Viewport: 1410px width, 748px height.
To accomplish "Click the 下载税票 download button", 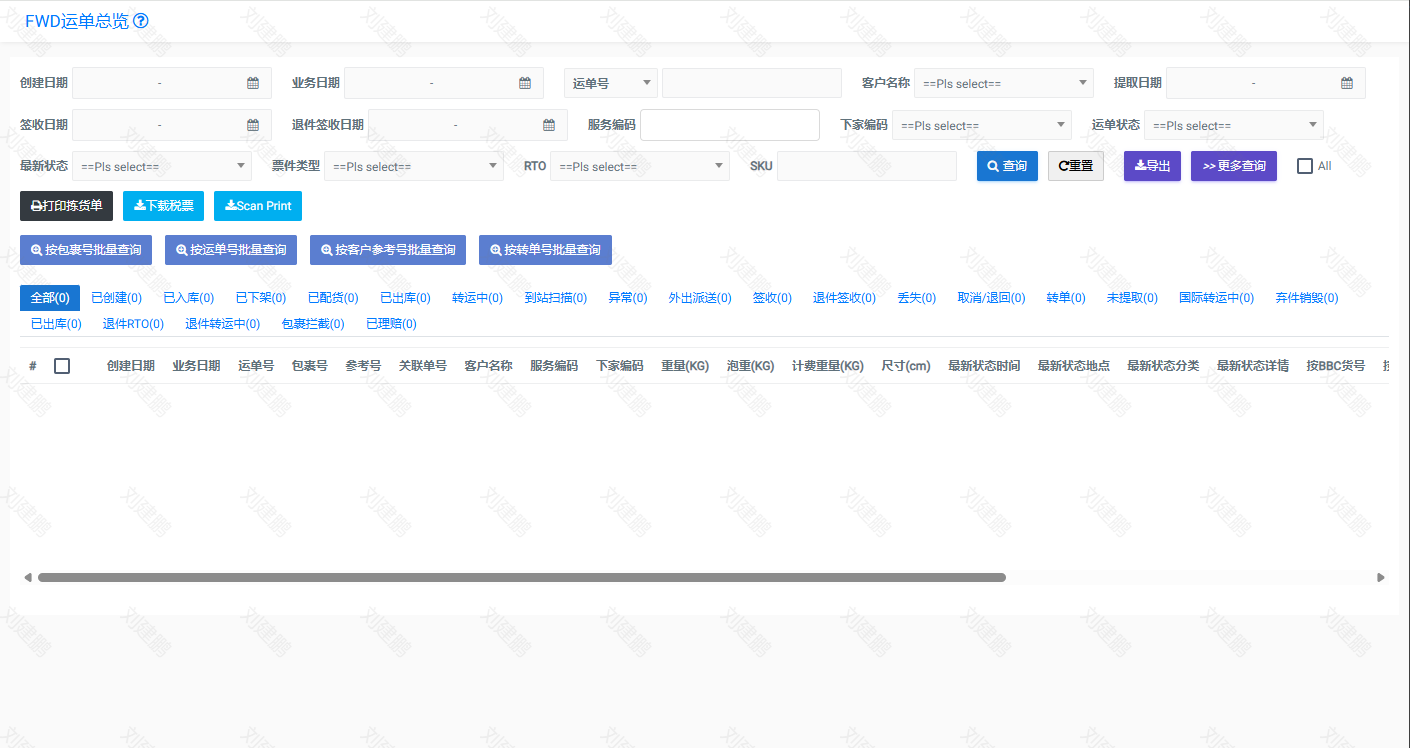I will (x=163, y=206).
